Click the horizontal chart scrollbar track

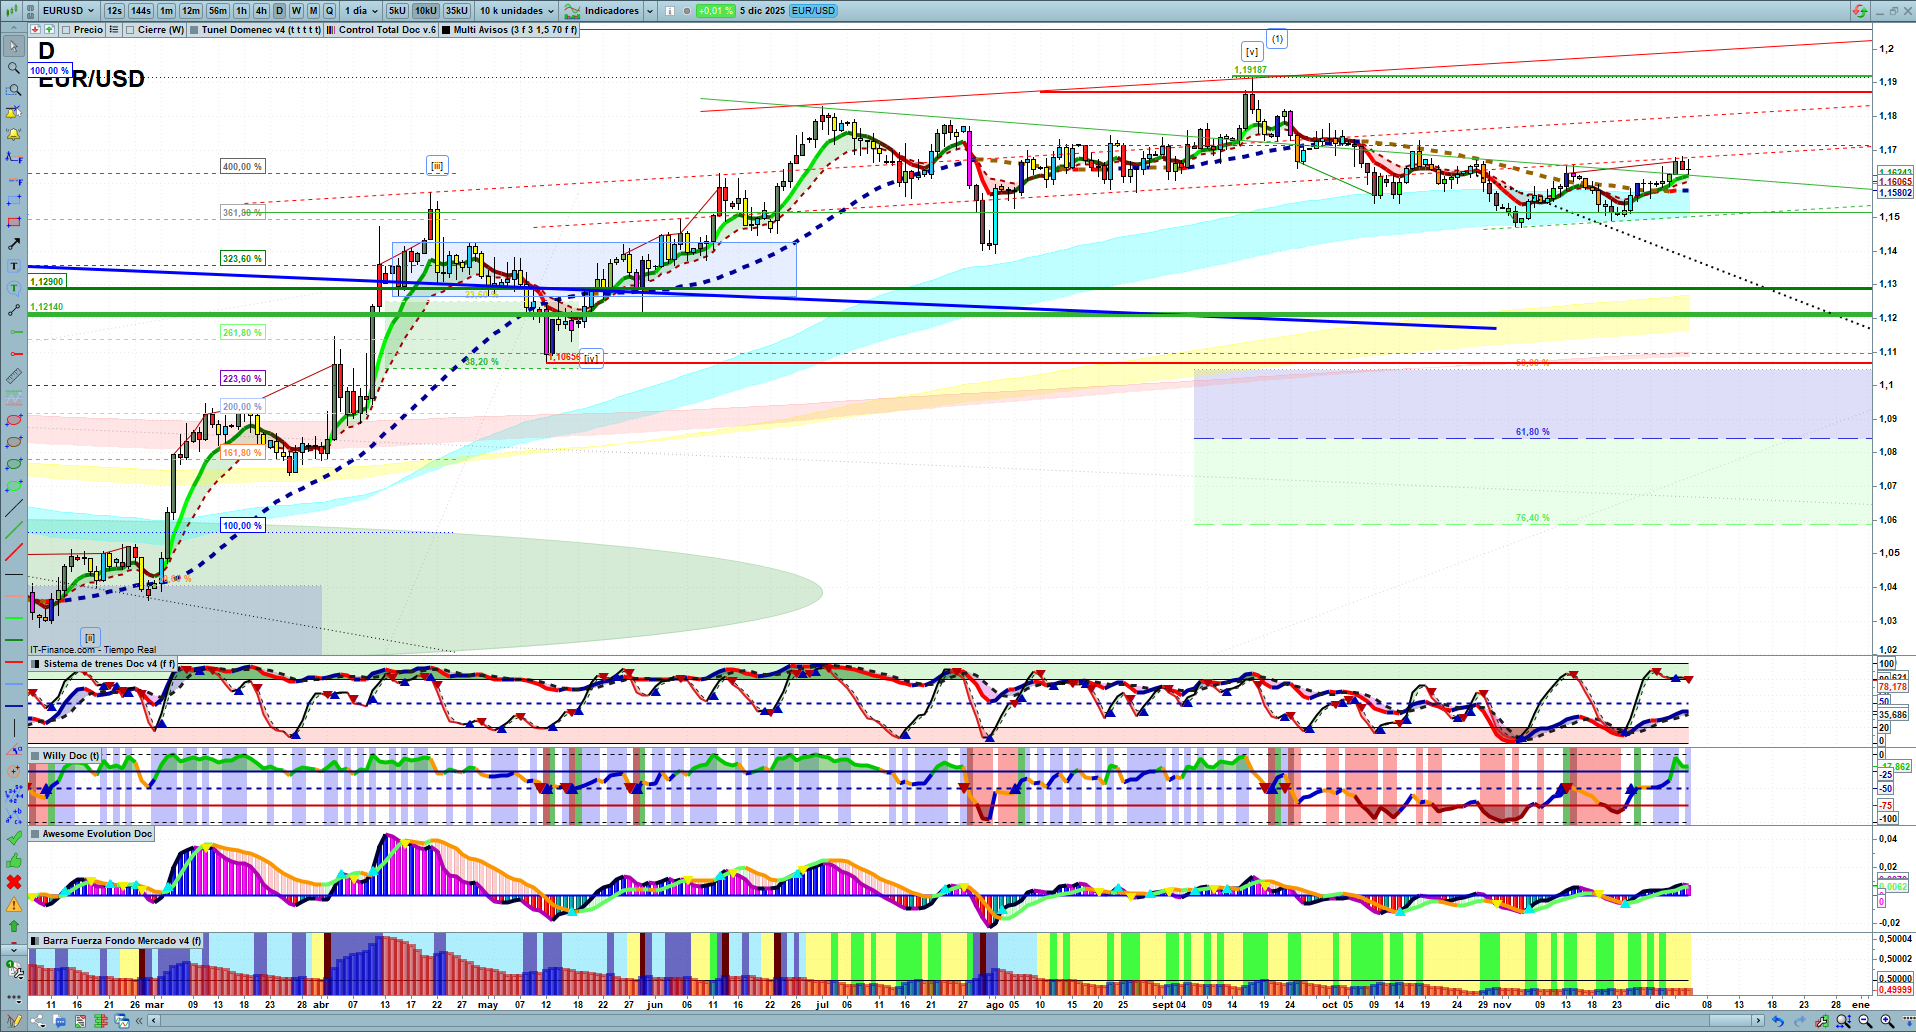[x=955, y=1021]
